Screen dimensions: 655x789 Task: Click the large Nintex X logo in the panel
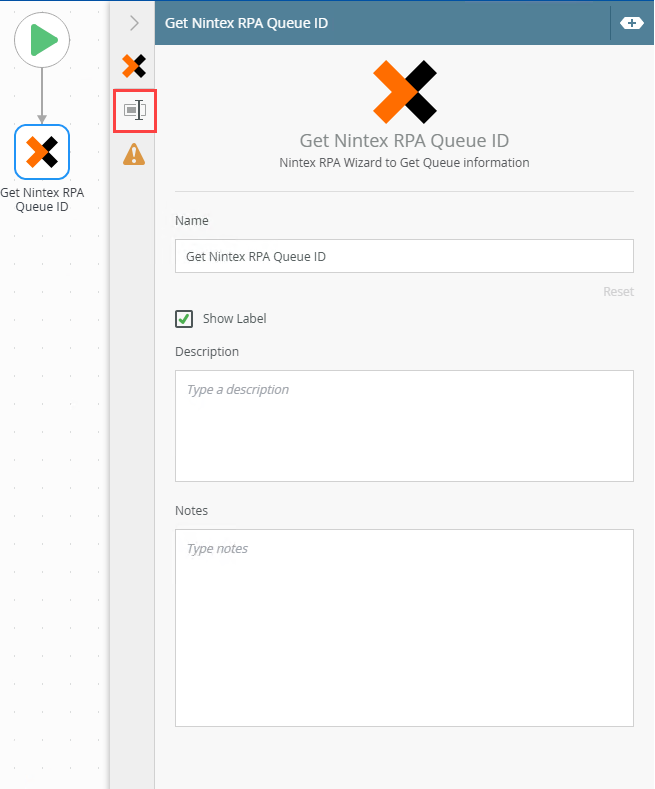click(x=404, y=92)
